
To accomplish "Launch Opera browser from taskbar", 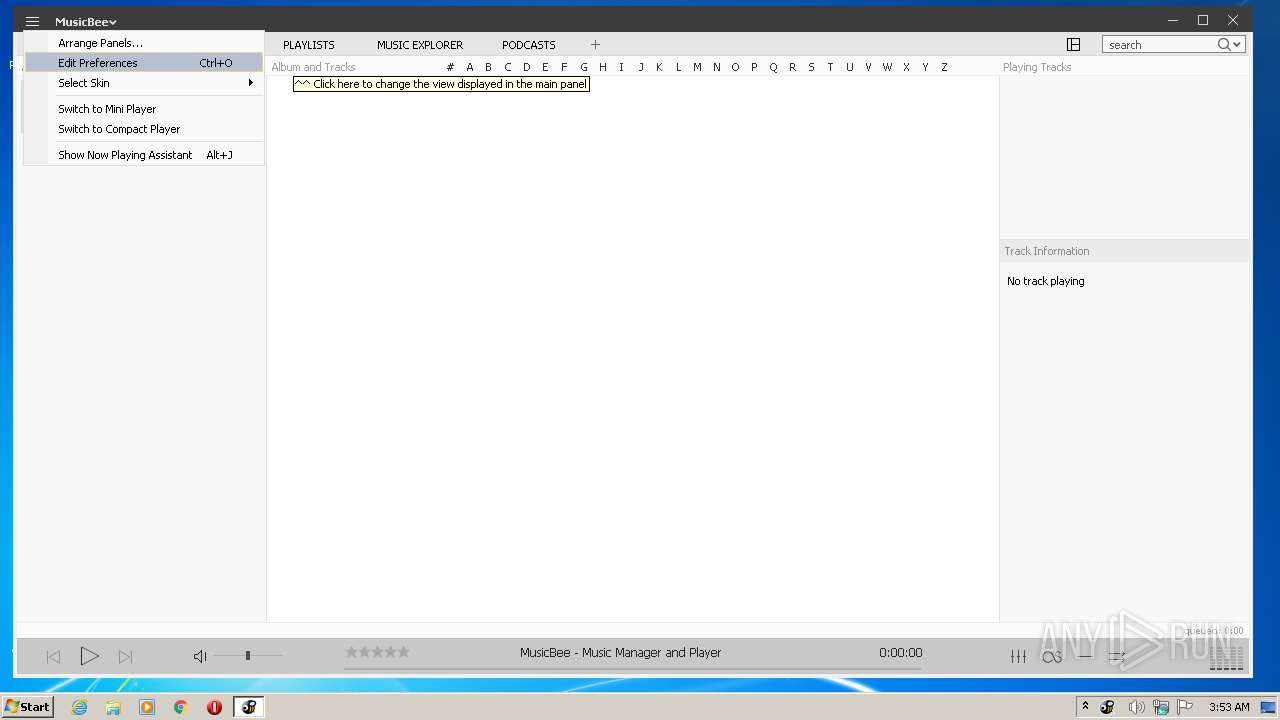I will [214, 707].
